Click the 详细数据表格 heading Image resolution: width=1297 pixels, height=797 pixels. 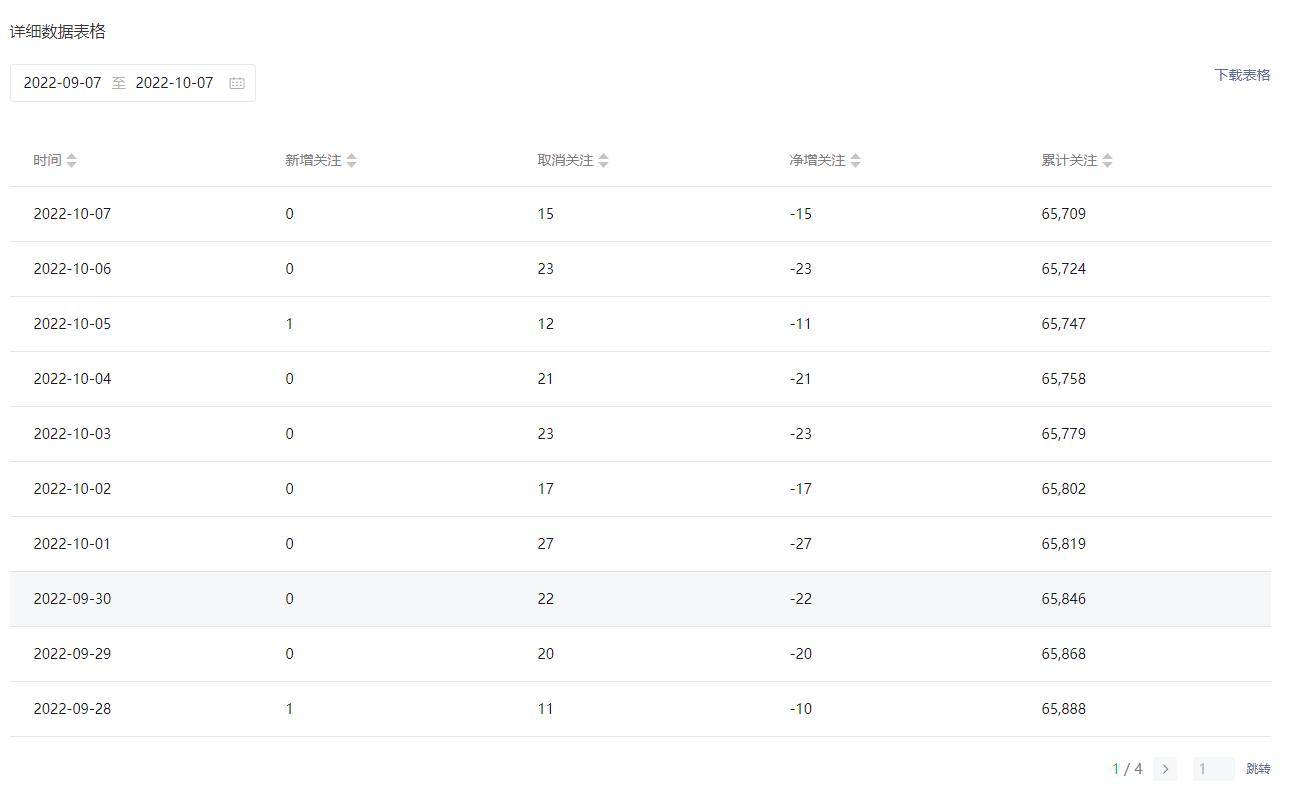[58, 32]
